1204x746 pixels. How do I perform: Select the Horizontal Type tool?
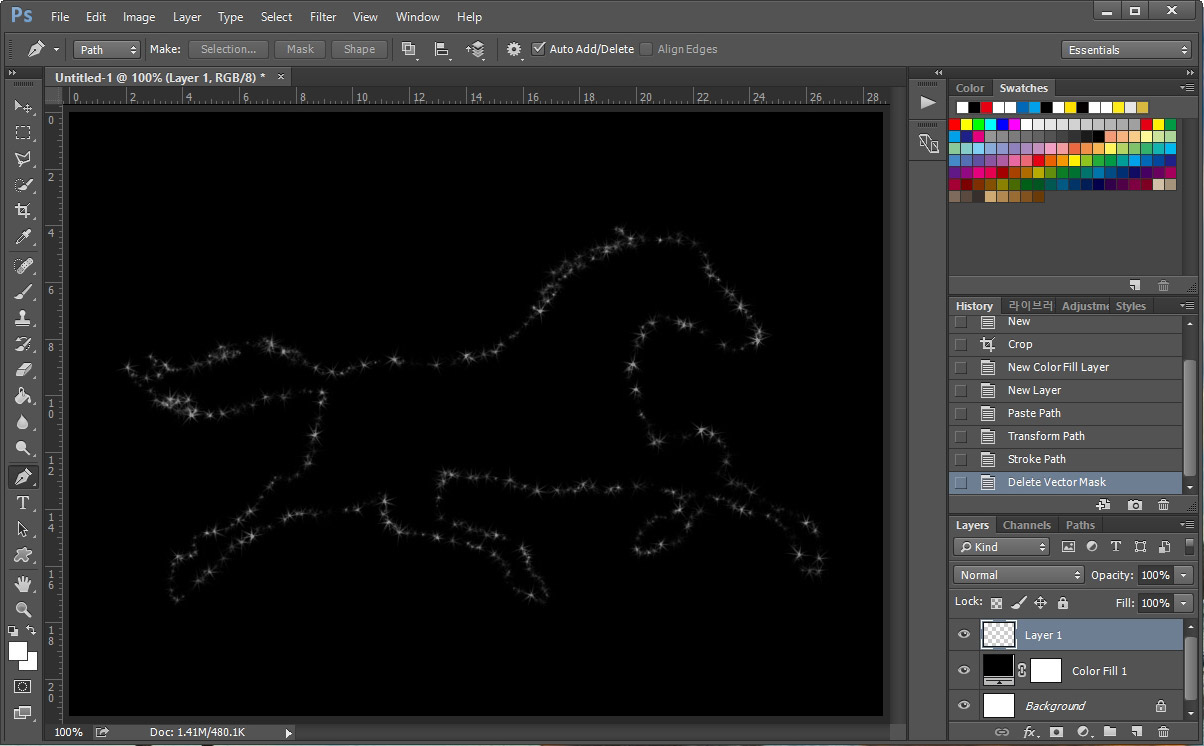pos(23,503)
